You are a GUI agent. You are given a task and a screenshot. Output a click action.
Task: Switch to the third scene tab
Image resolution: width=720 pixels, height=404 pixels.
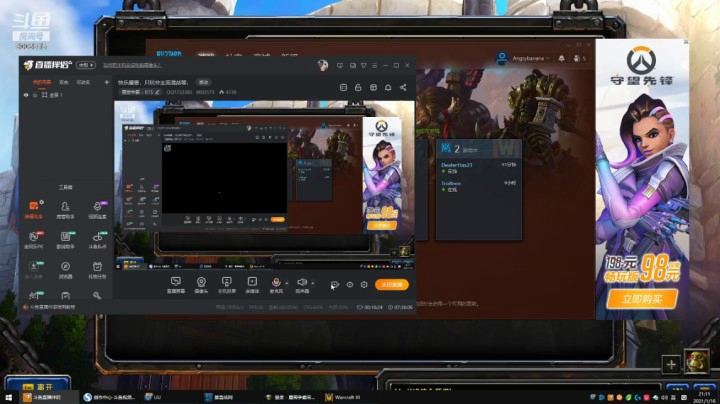83,82
